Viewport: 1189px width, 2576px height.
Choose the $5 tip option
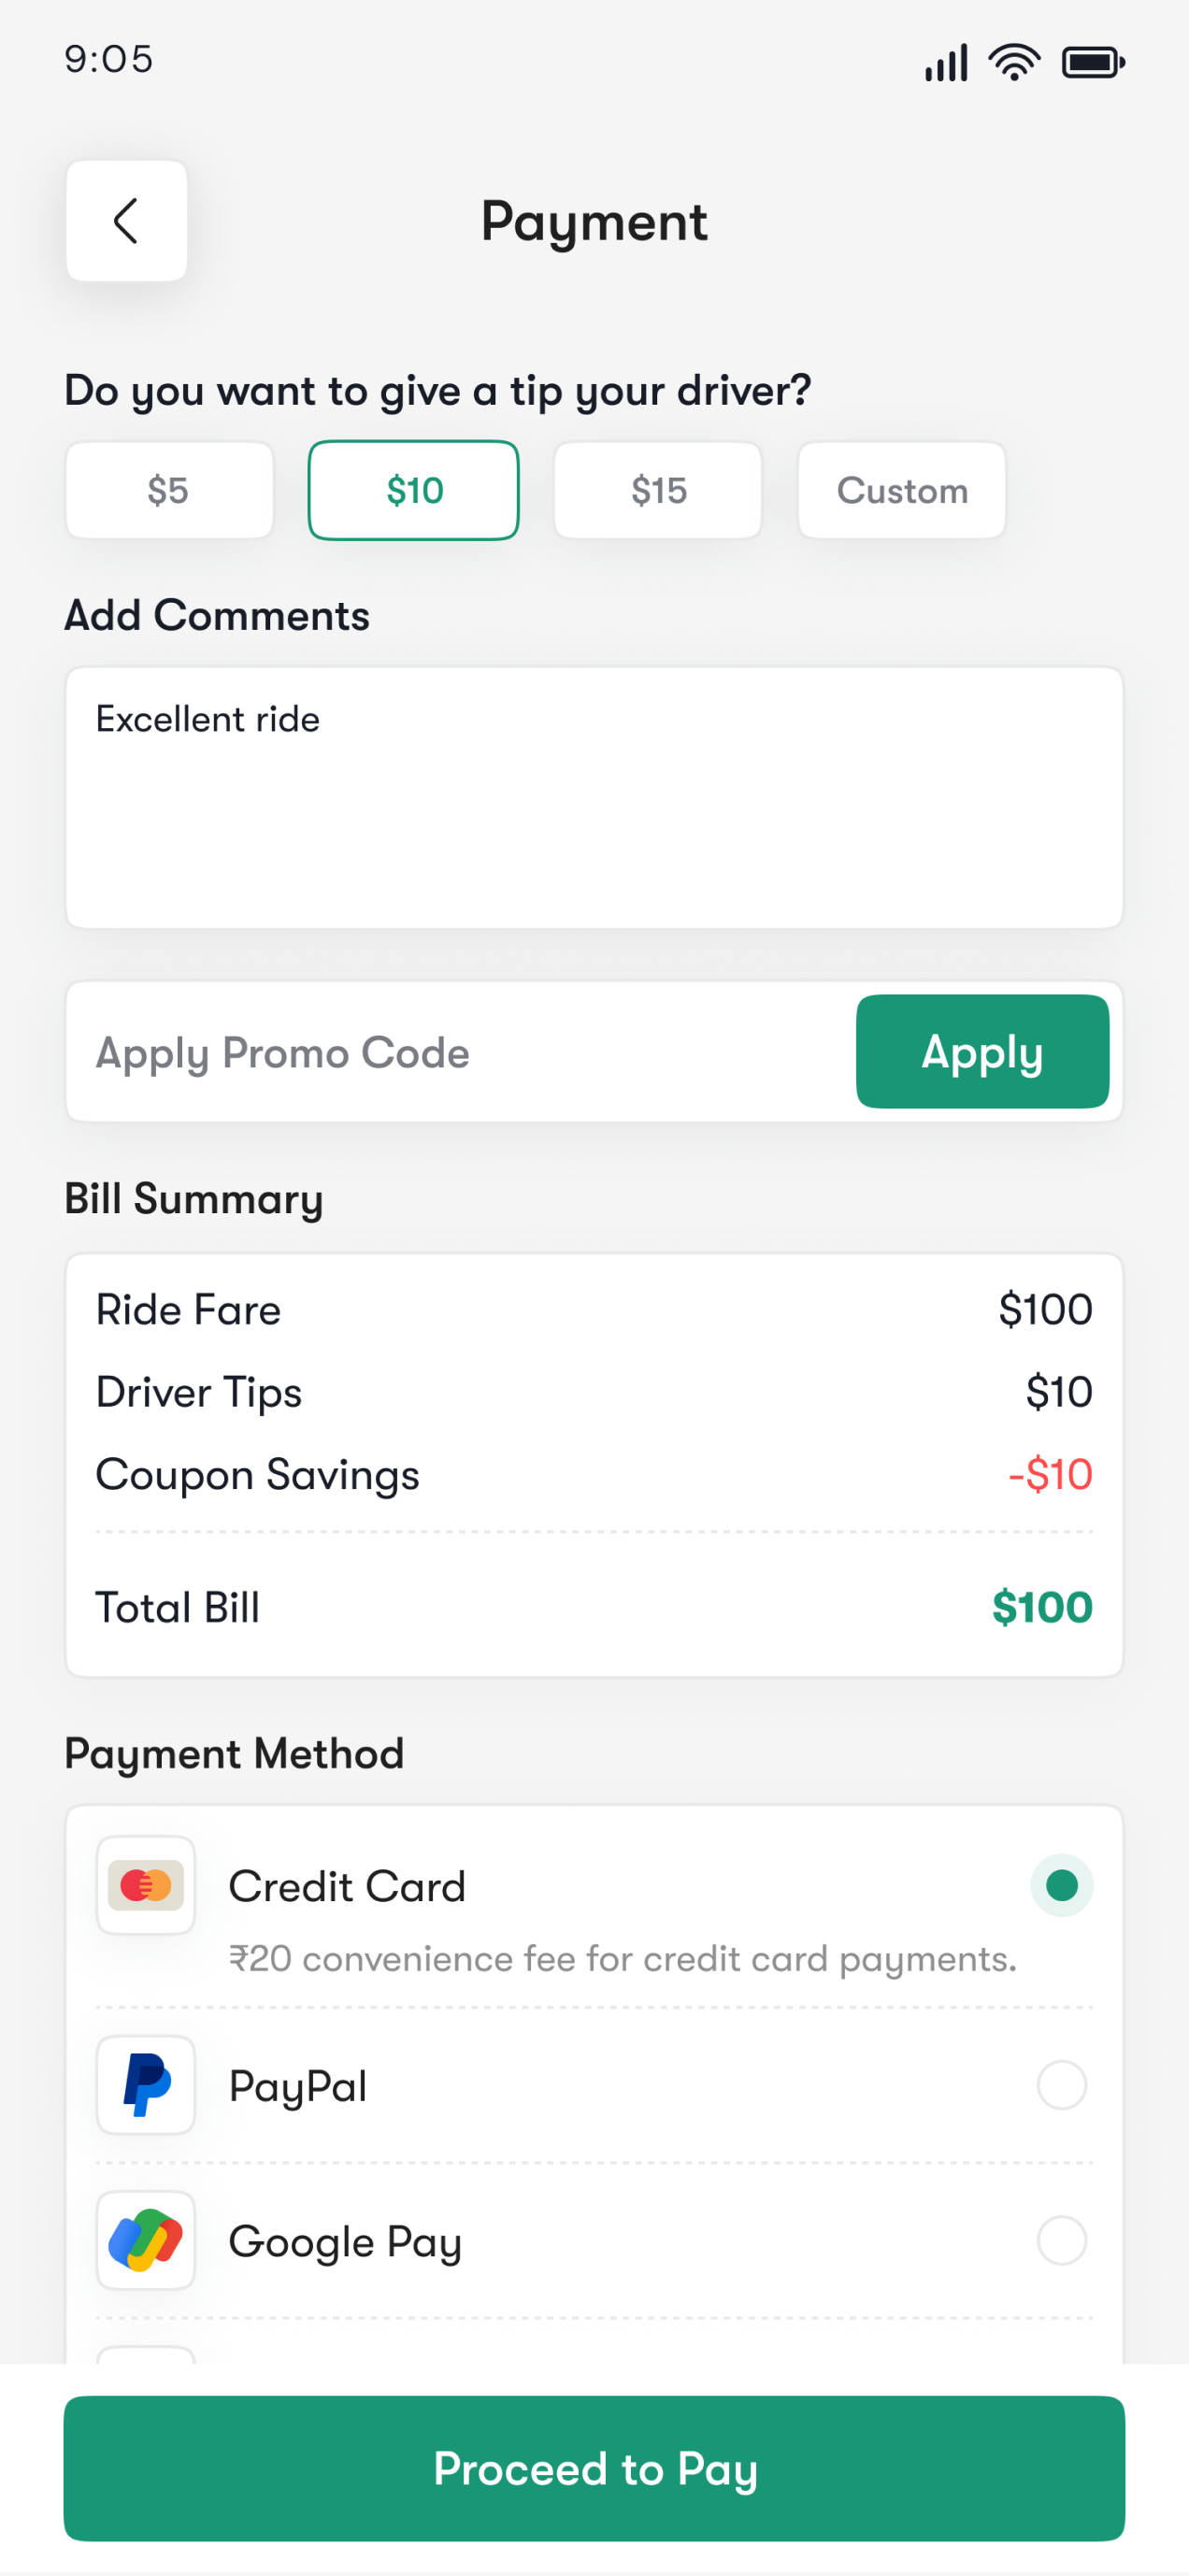tap(169, 490)
